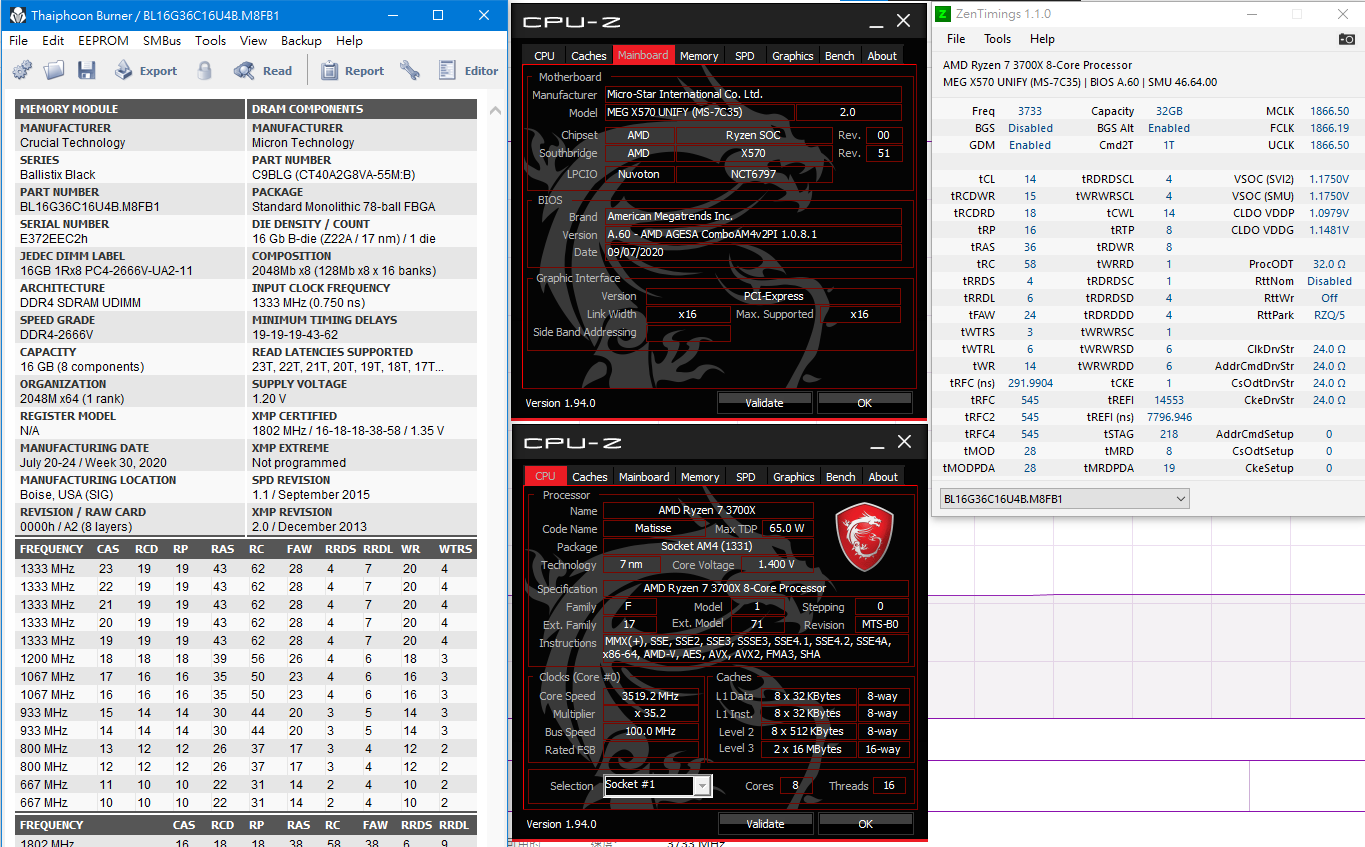
Task: Switch to Memory tab in upper CPU-Z window
Action: point(698,56)
